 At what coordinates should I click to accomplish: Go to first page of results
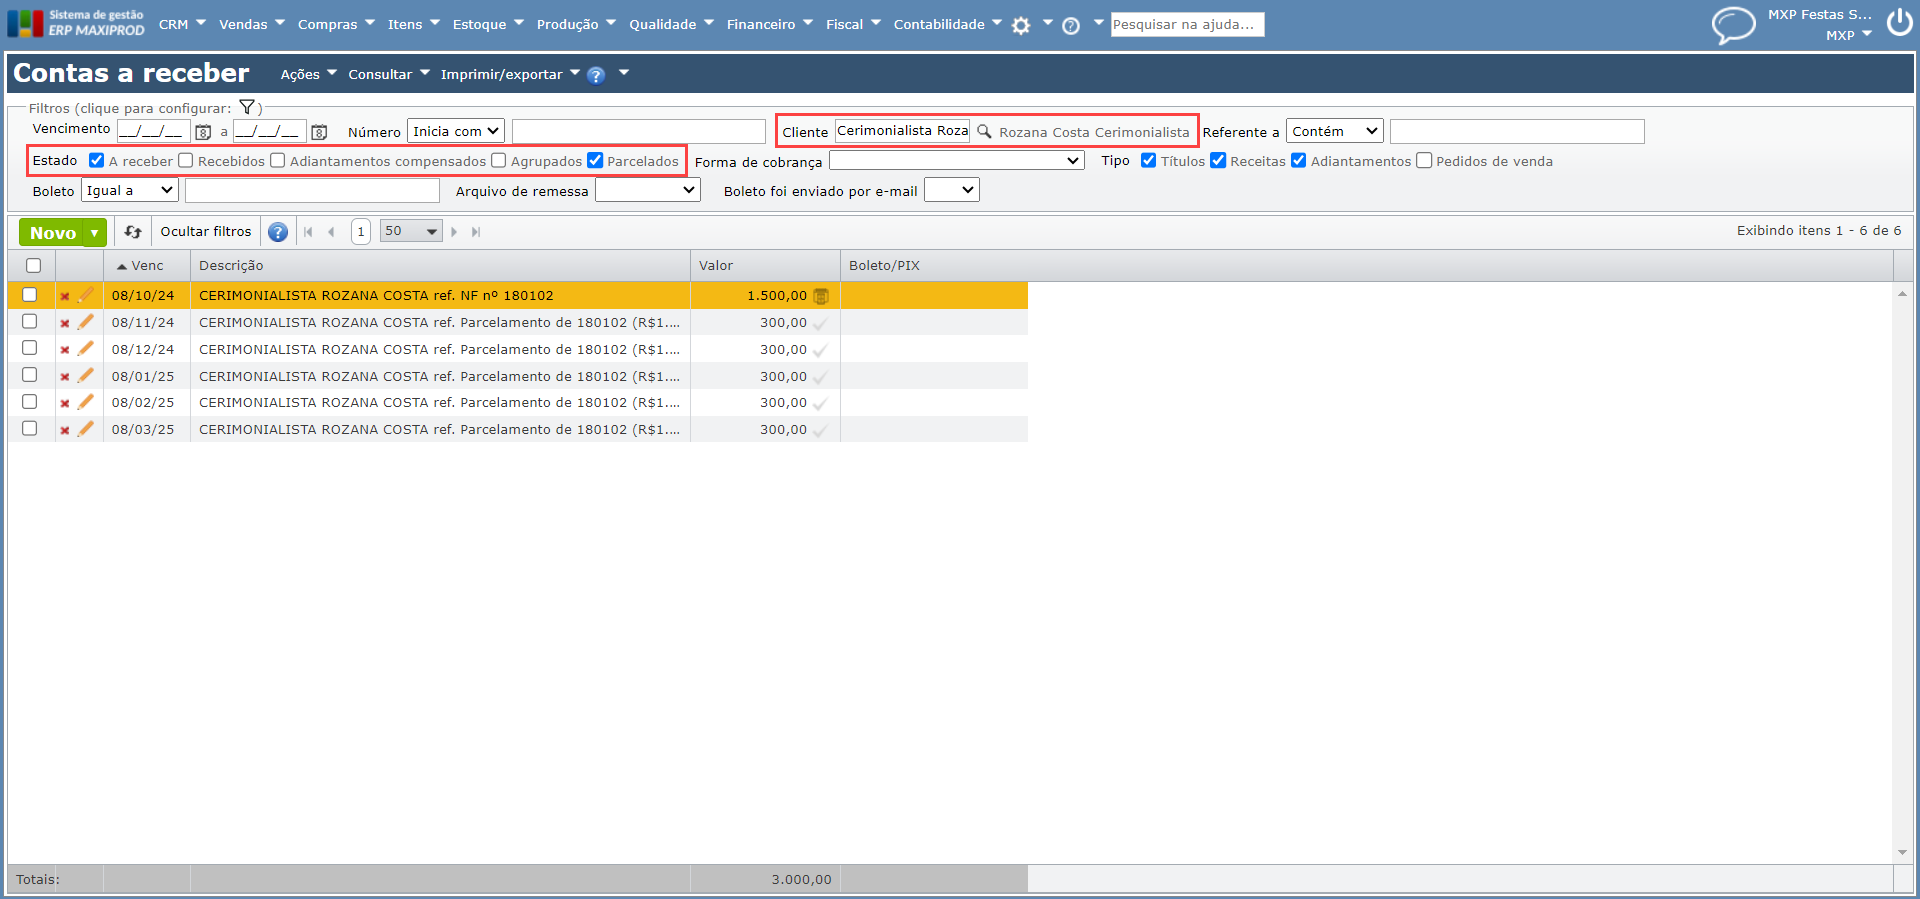point(308,232)
